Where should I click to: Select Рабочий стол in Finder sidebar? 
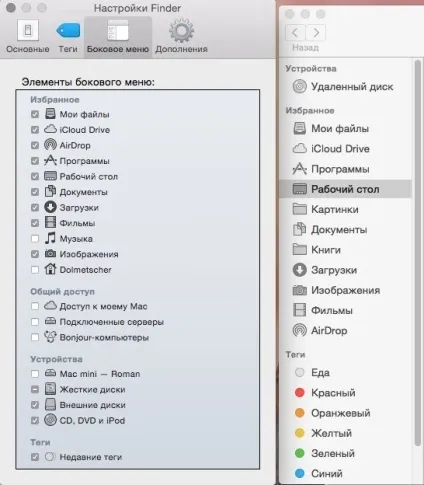point(345,189)
